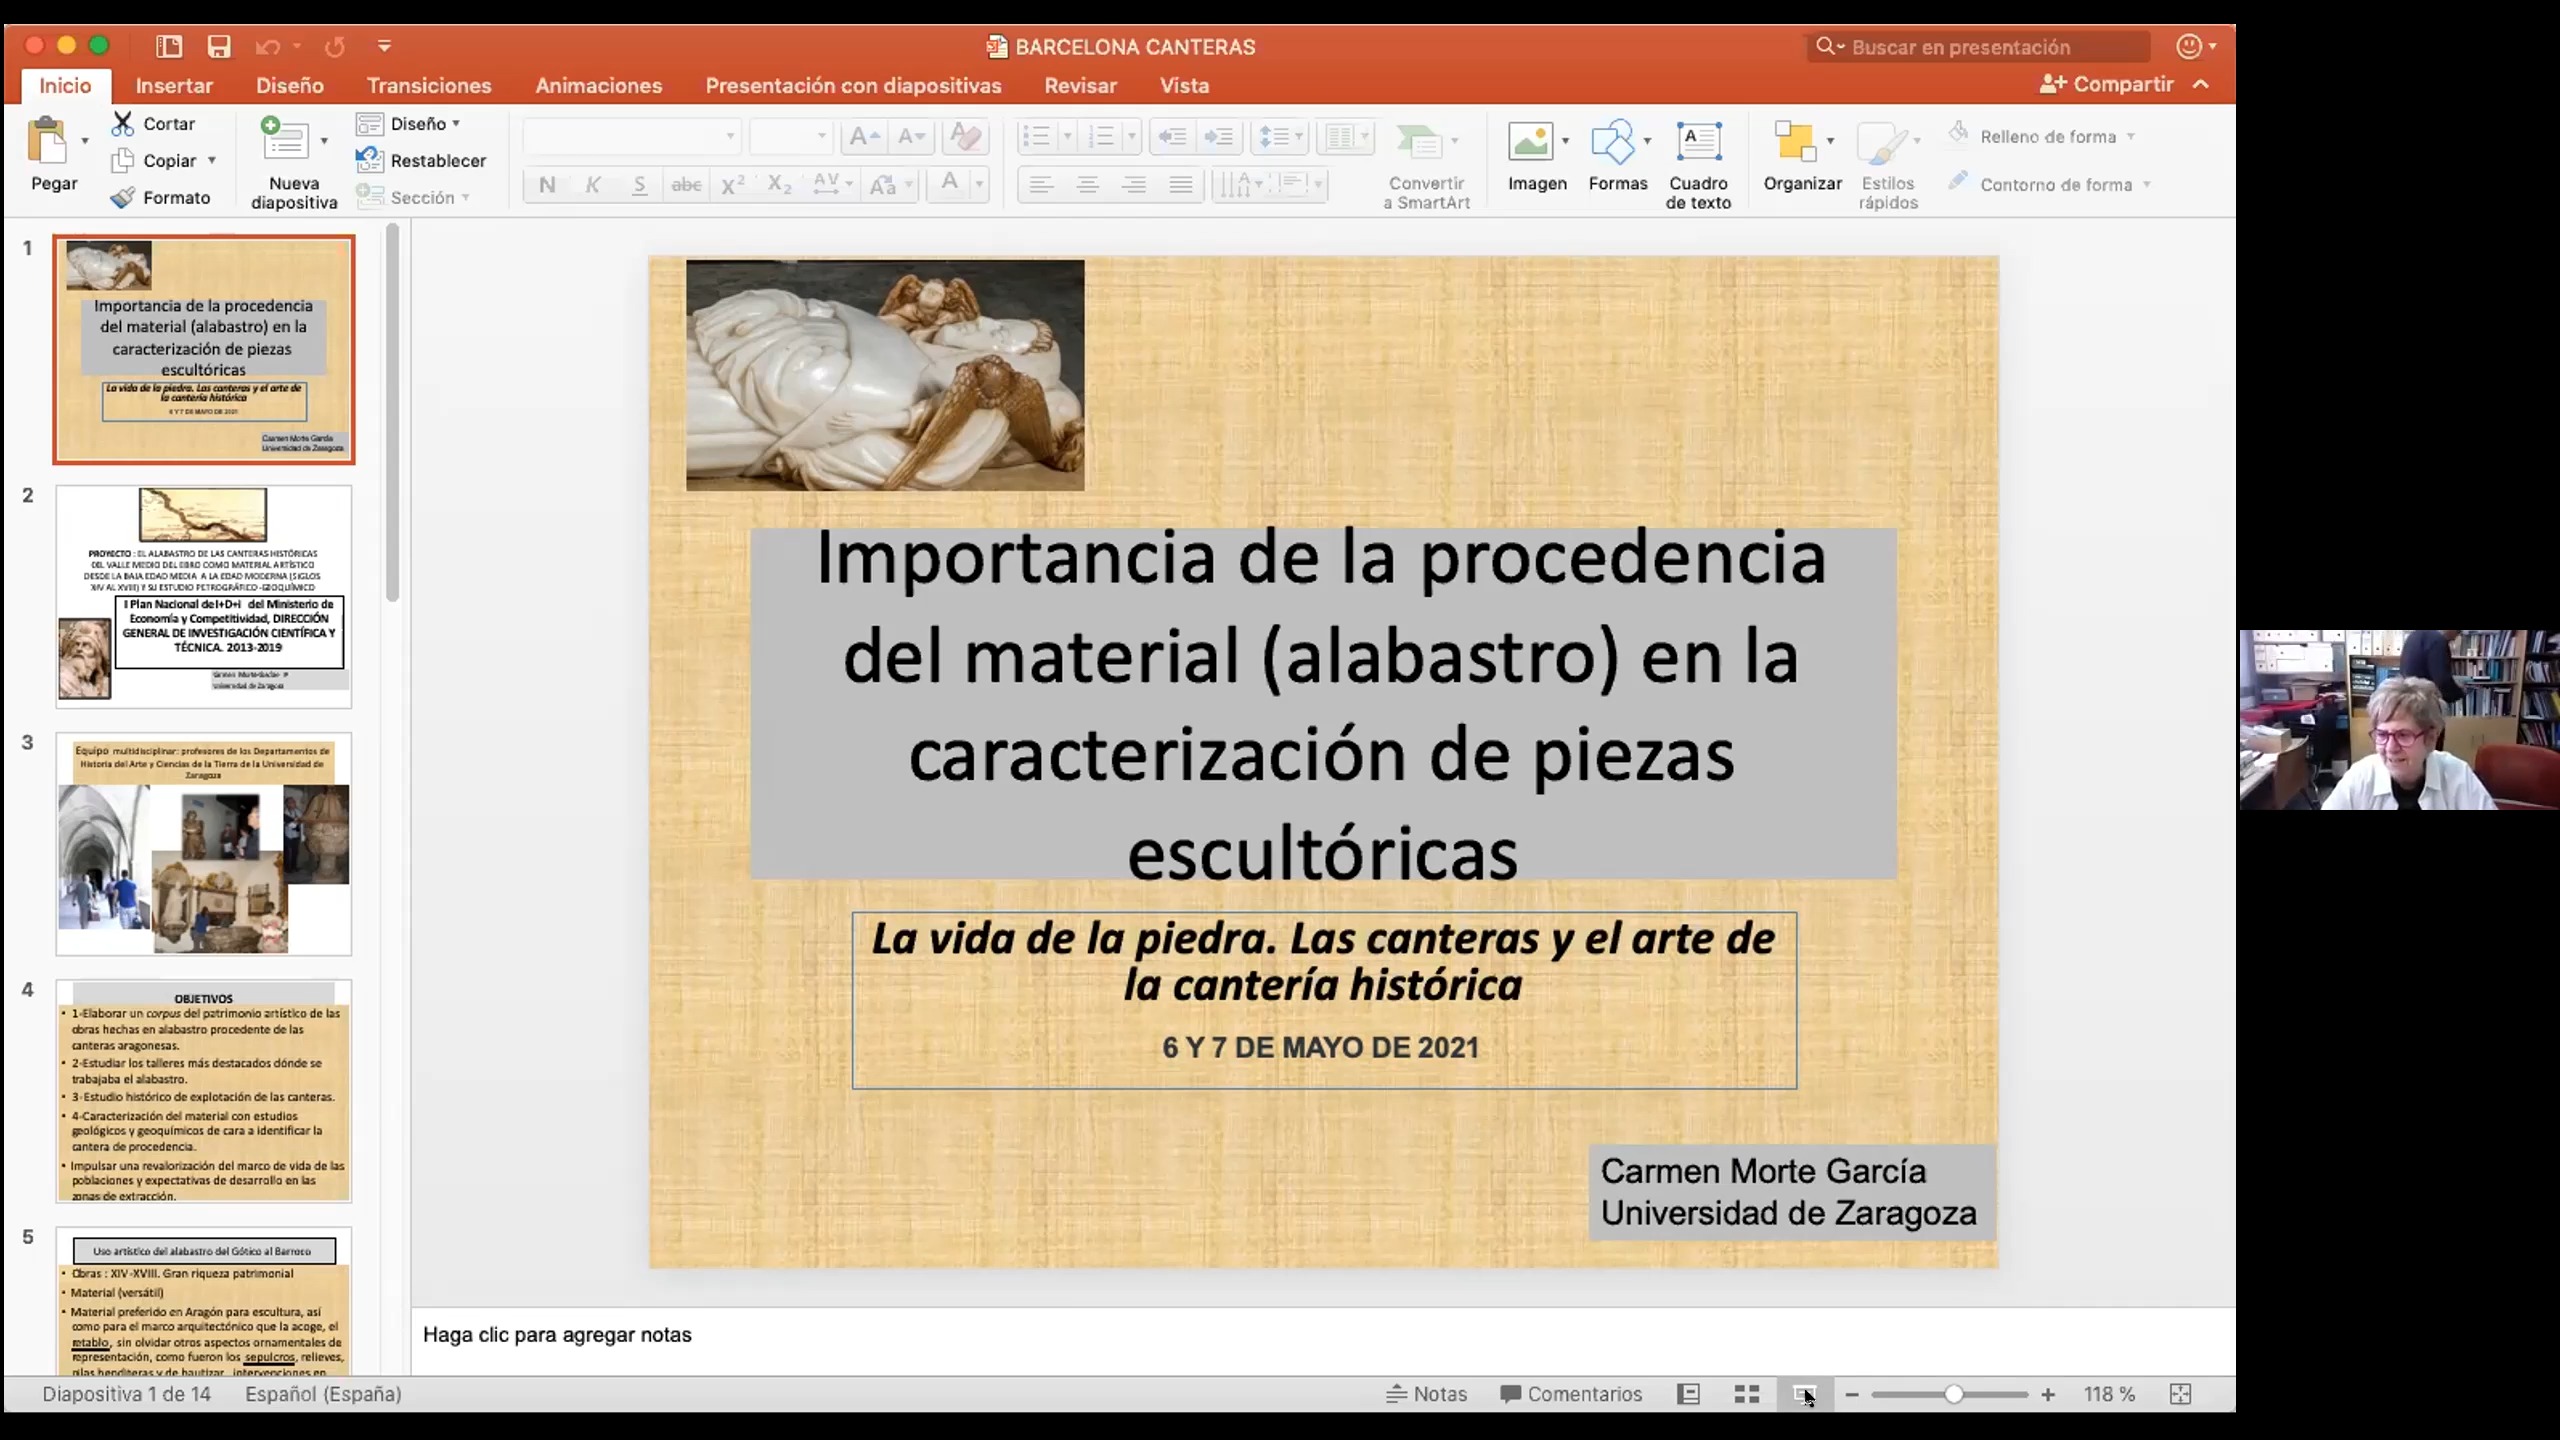Click the Pegar paste icon
This screenshot has height=1440, width=2560.
click(47, 142)
